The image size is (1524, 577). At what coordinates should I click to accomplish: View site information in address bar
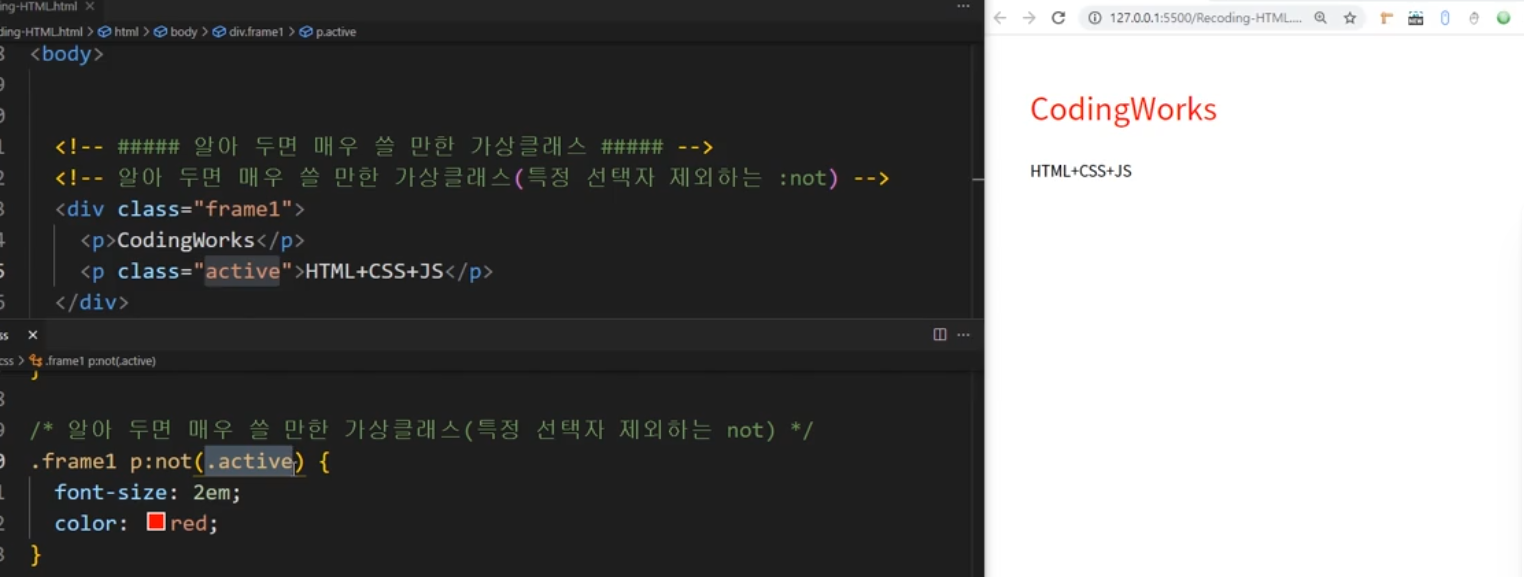[1095, 18]
